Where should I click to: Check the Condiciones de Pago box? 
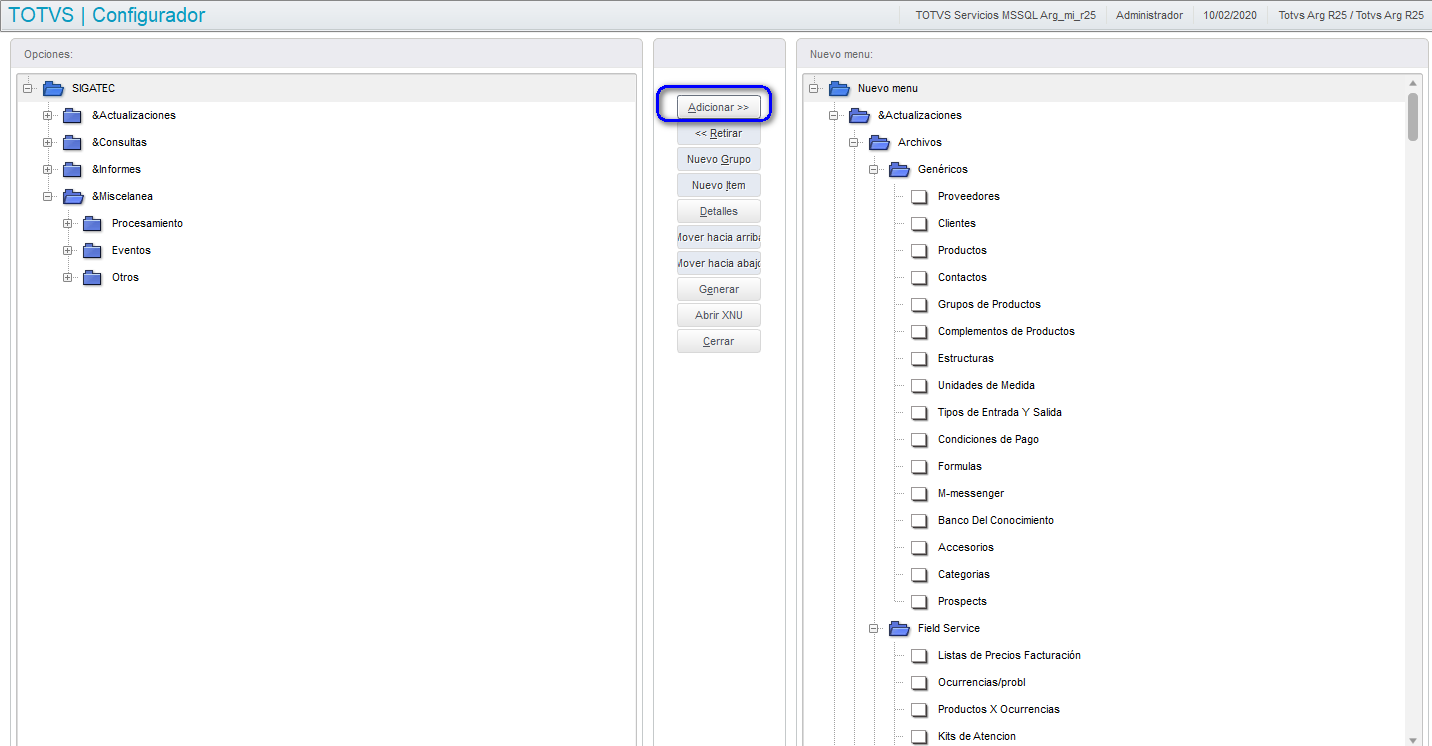pyautogui.click(x=919, y=440)
